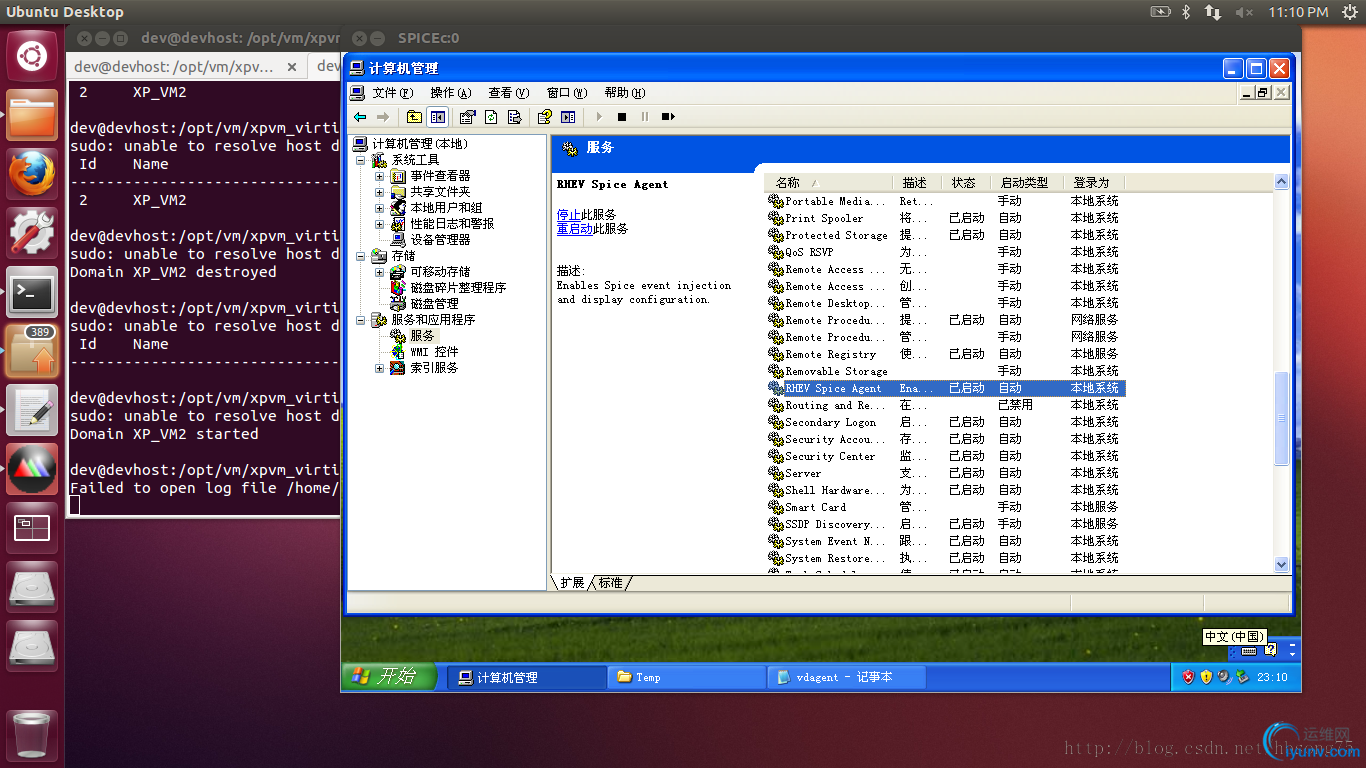Screen dimensions: 1366x768
Task: Open the Workspace Switcher launcher icon
Action: (x=32, y=528)
